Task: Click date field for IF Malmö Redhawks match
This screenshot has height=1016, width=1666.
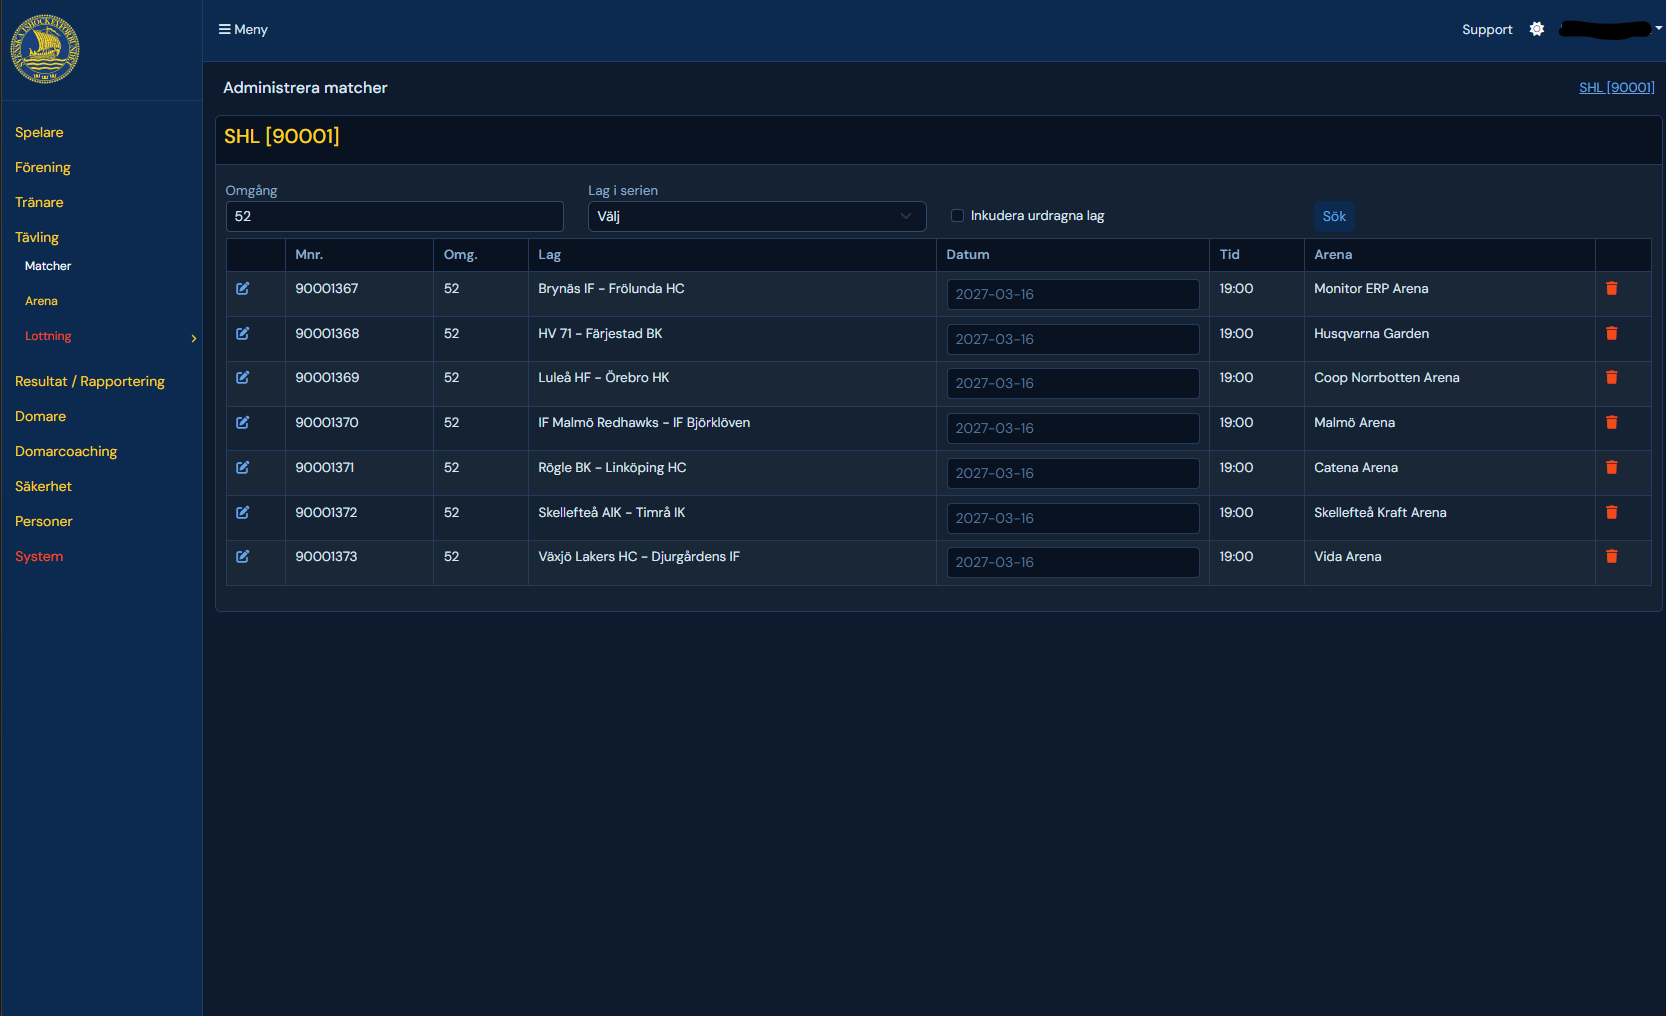Action: (x=1073, y=428)
